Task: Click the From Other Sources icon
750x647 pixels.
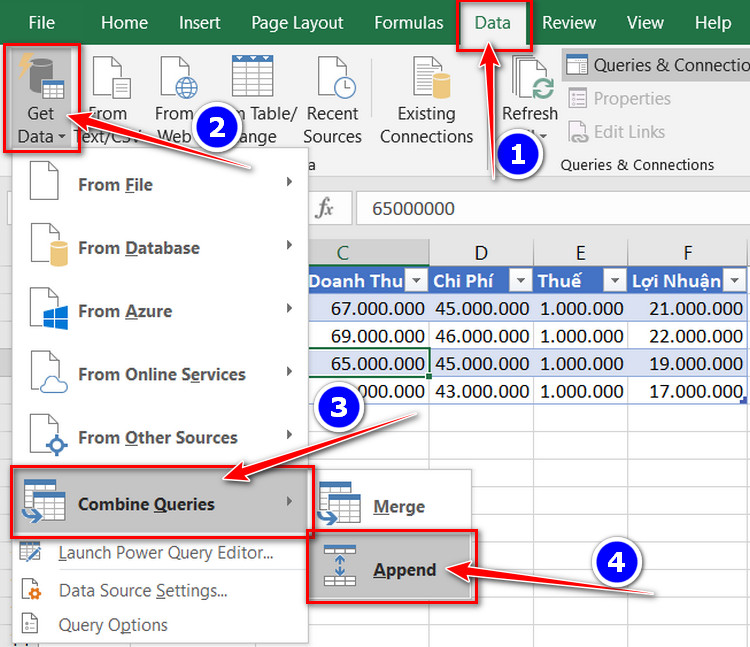Action: coord(48,434)
